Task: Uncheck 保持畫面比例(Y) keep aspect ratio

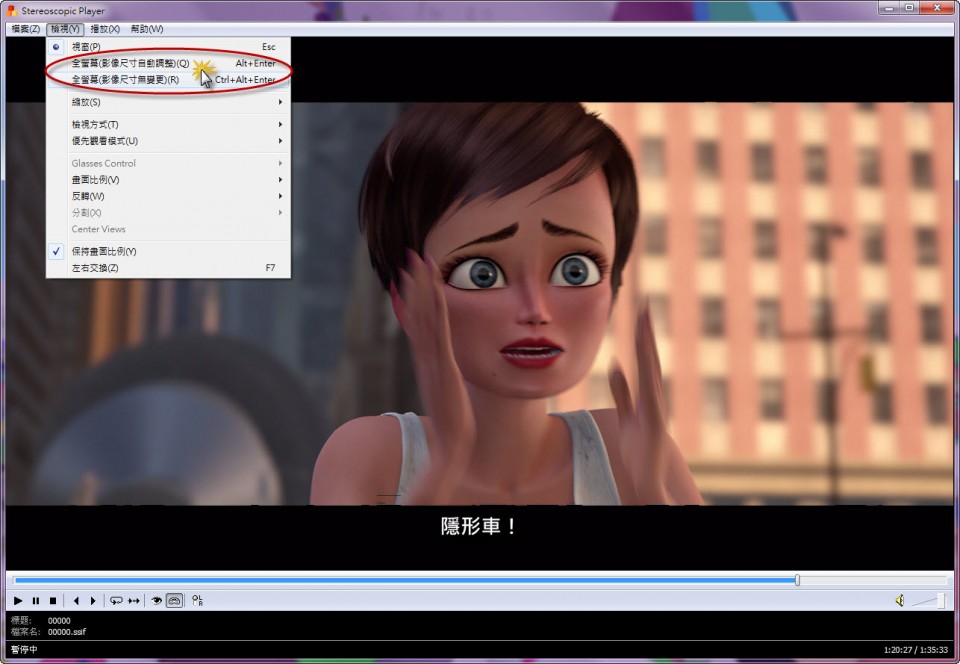Action: 104,252
